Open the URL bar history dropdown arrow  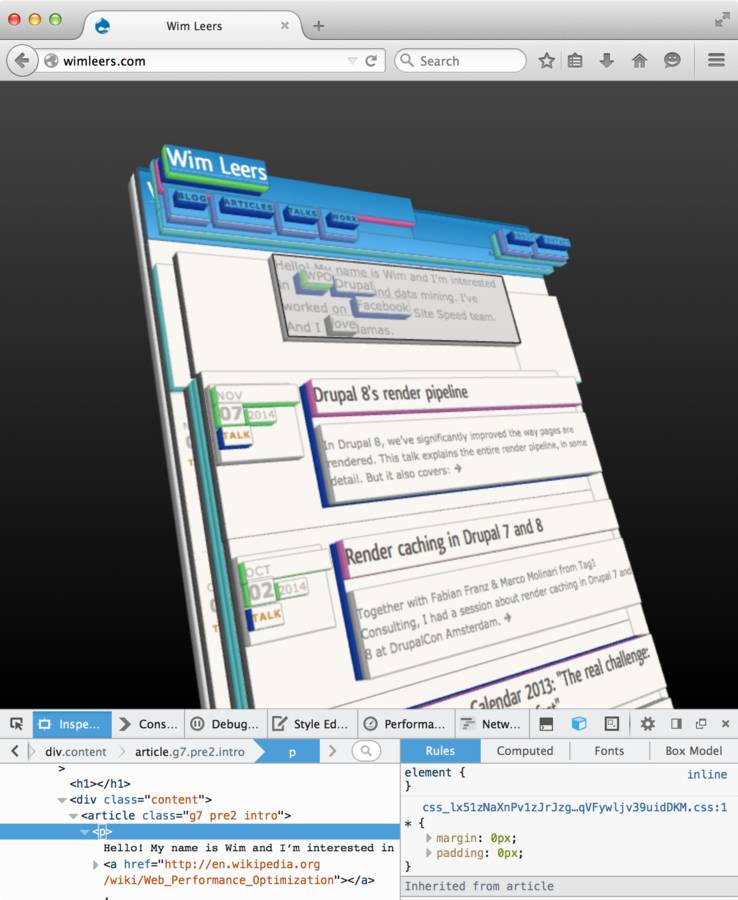tap(352, 61)
